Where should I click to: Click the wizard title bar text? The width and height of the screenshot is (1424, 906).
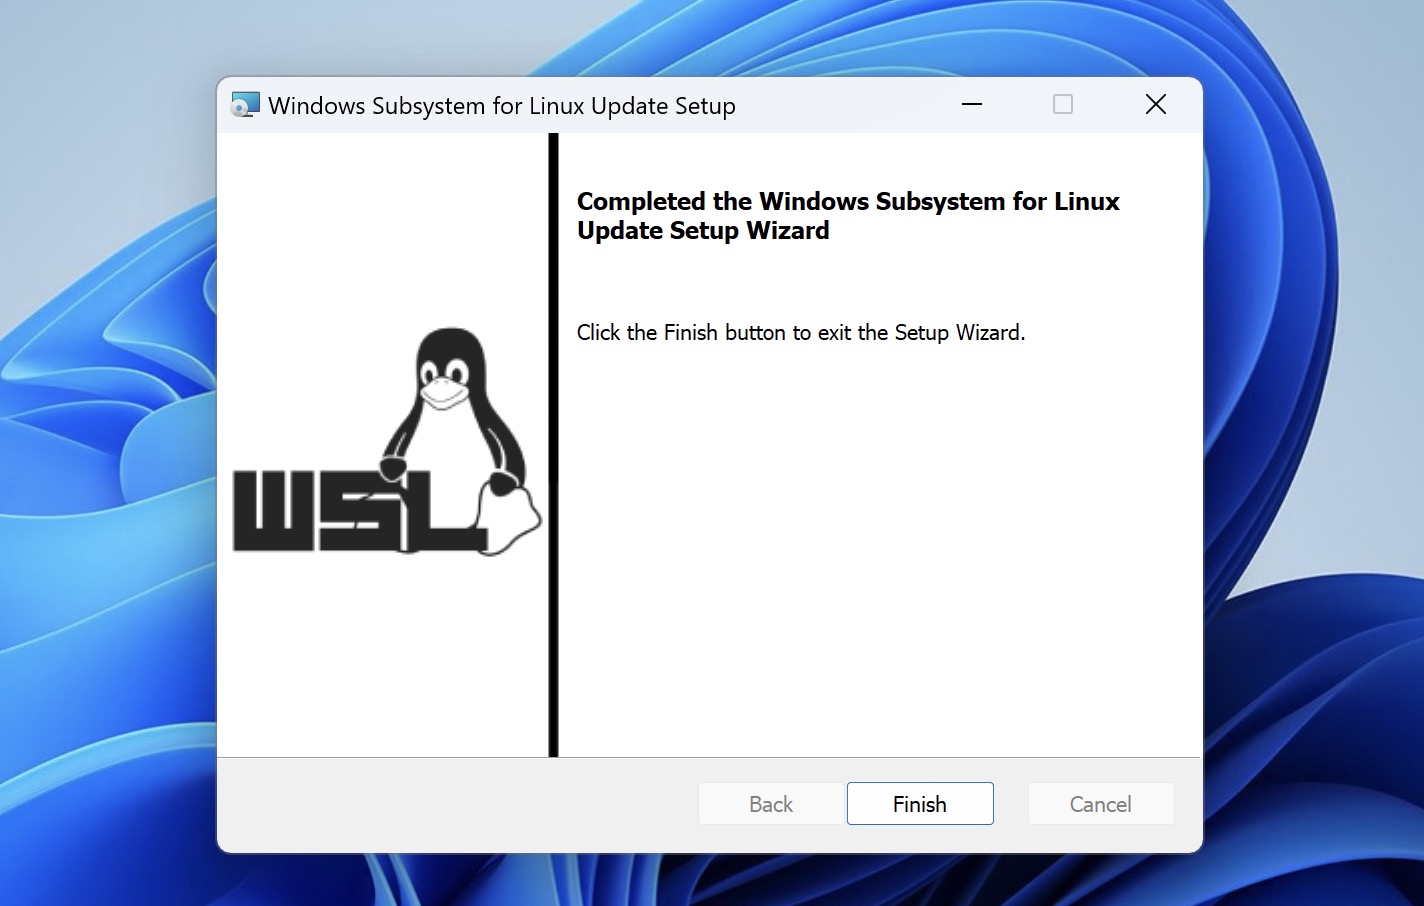coord(501,105)
